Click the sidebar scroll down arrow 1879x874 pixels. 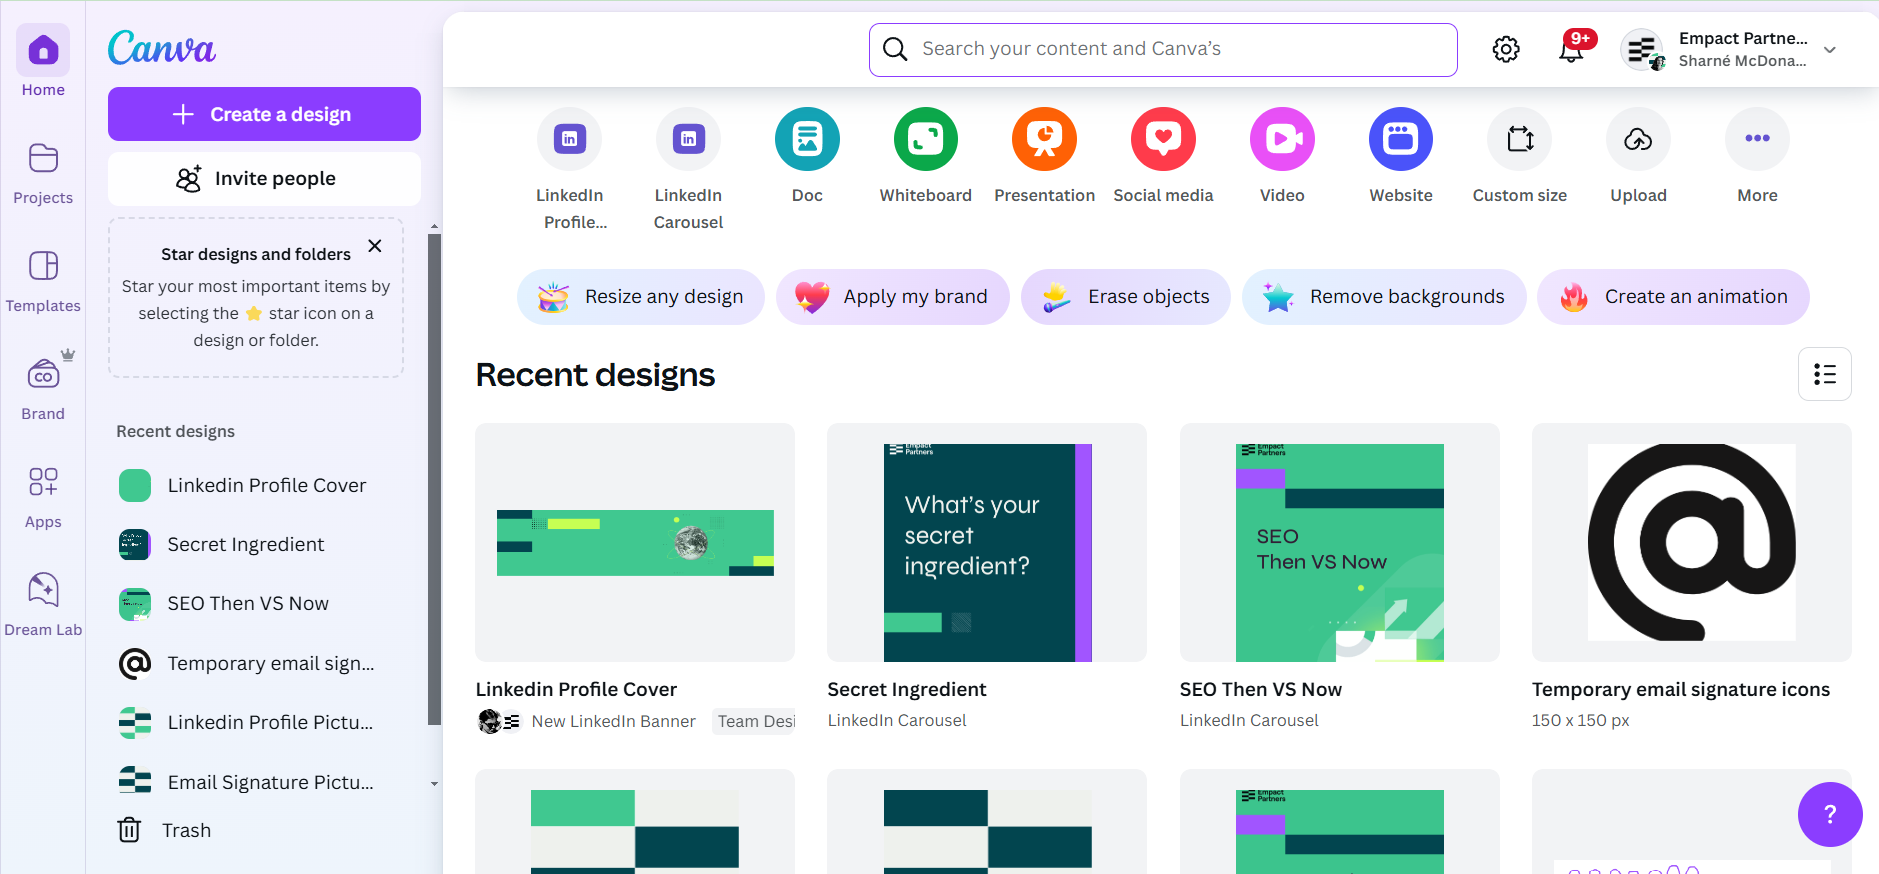pyautogui.click(x=434, y=784)
